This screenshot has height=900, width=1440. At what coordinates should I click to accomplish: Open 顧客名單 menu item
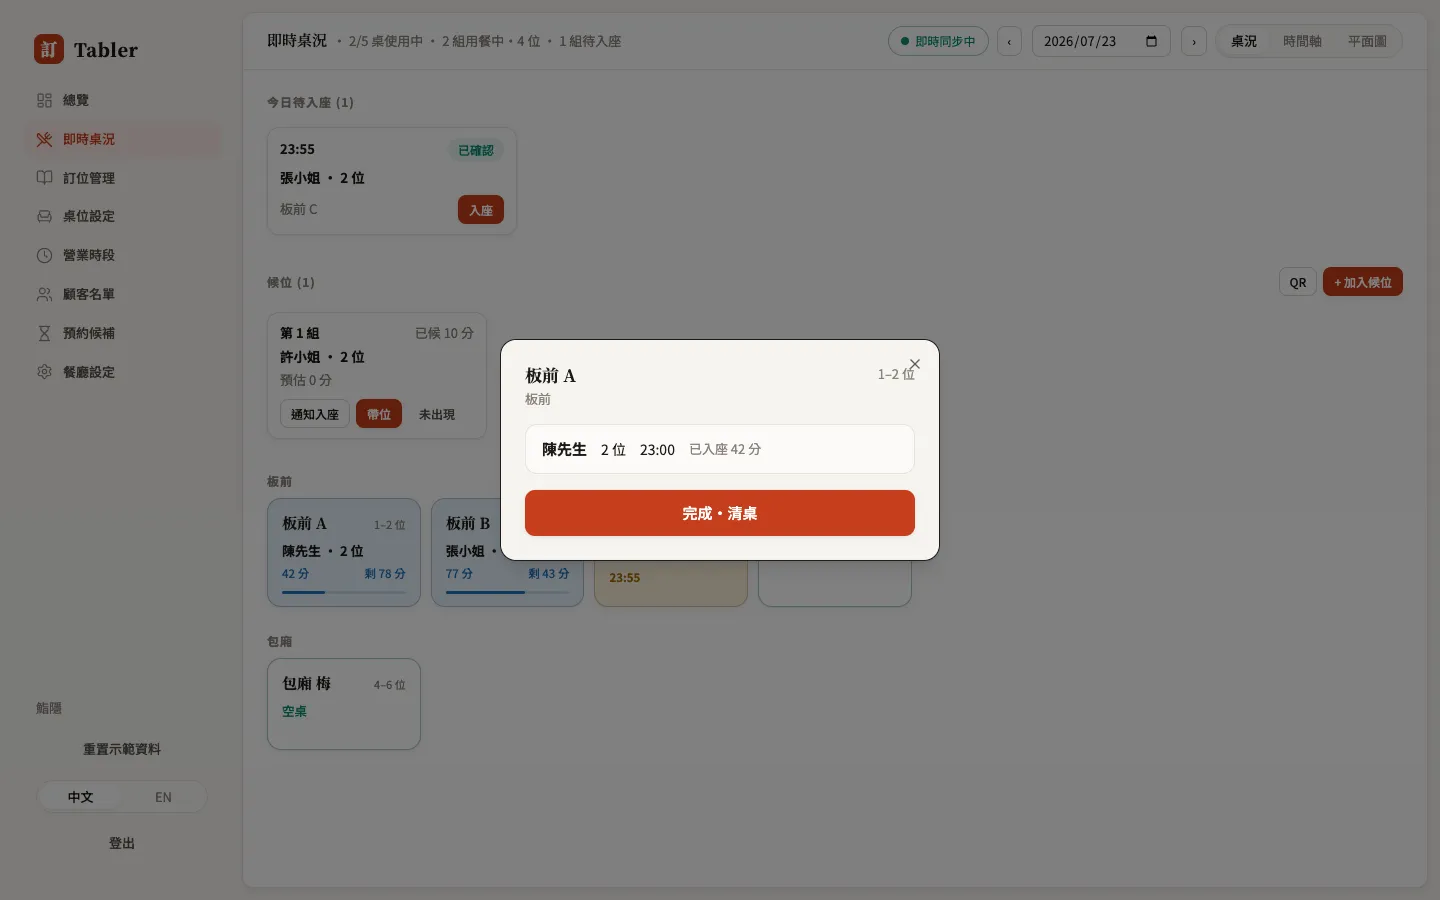tap(122, 294)
